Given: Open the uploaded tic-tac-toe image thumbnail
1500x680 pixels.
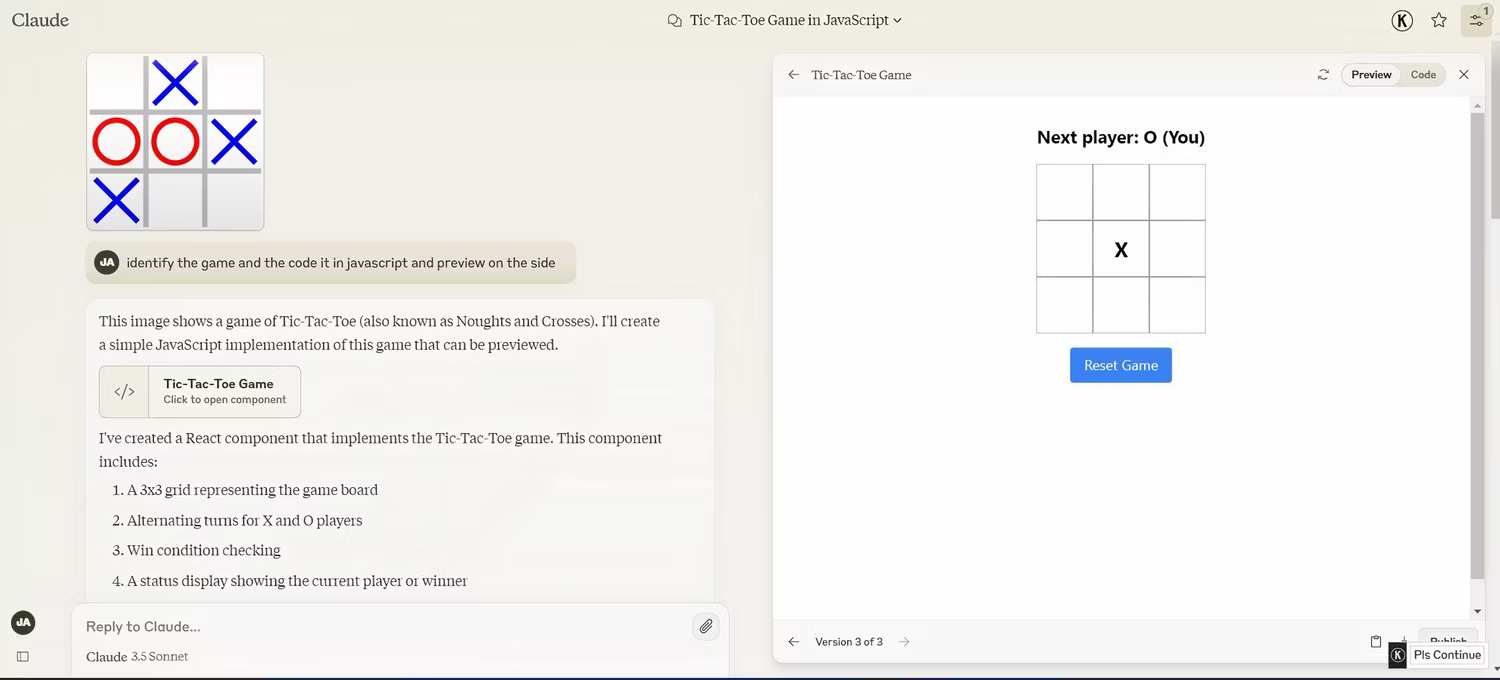Looking at the screenshot, I should coord(175,142).
